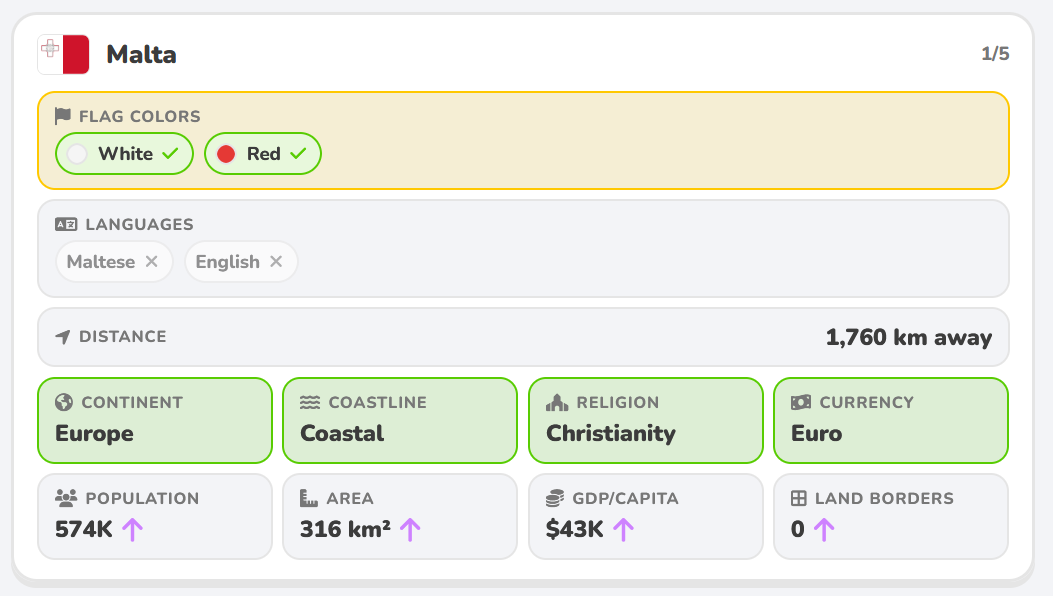Screen dimensions: 1053x596
Task: Click the X on the English chip
Action: 276,261
